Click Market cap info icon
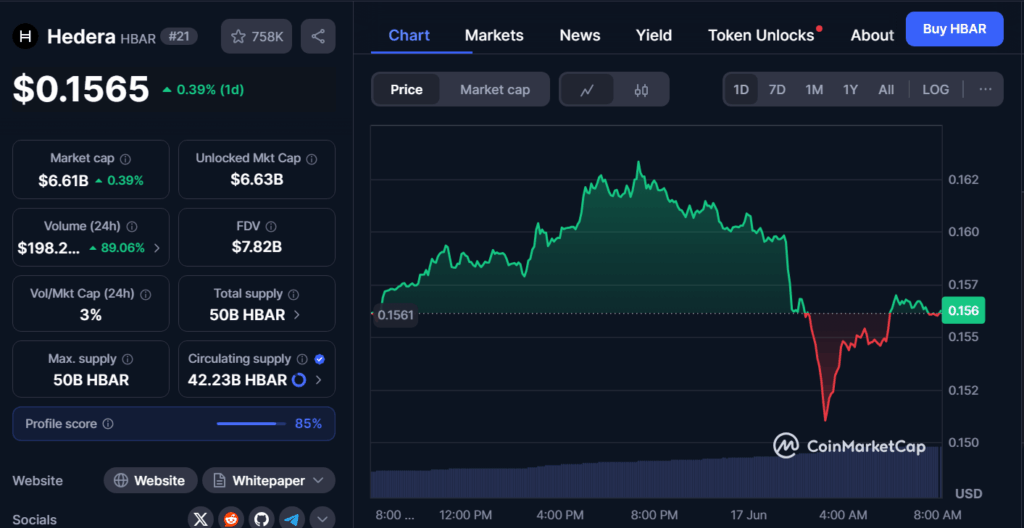1024x528 pixels. pyautogui.click(x=125, y=159)
